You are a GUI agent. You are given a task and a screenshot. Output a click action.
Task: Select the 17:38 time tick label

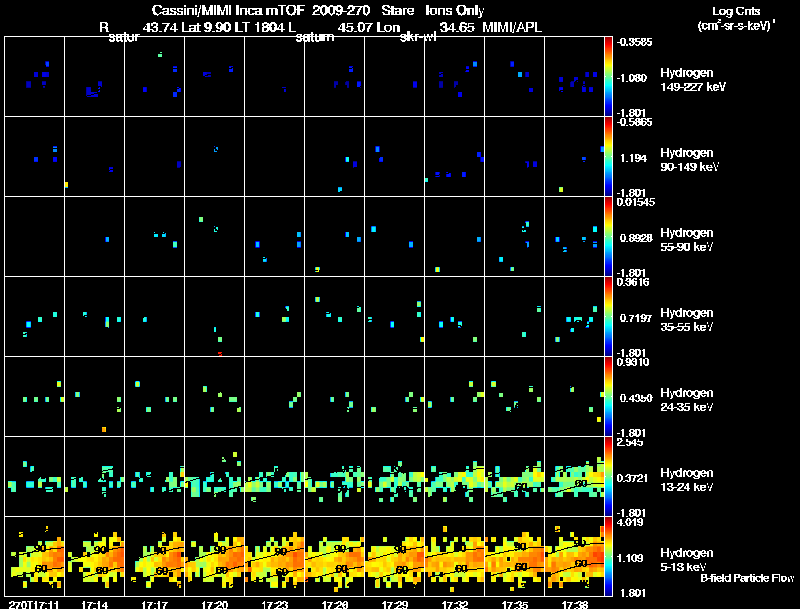click(575, 603)
